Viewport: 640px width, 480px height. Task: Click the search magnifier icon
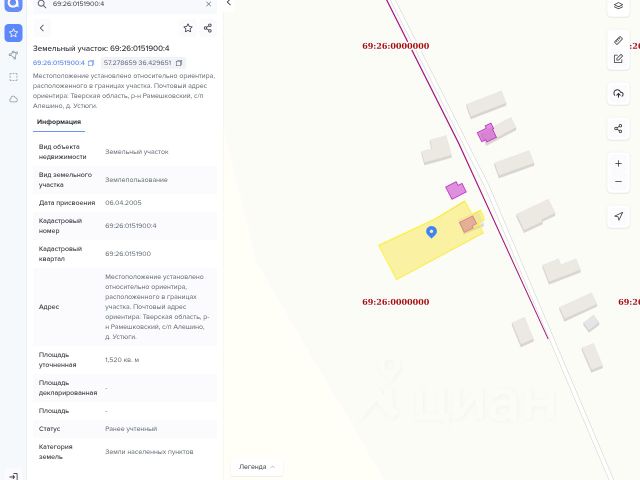[42, 4]
